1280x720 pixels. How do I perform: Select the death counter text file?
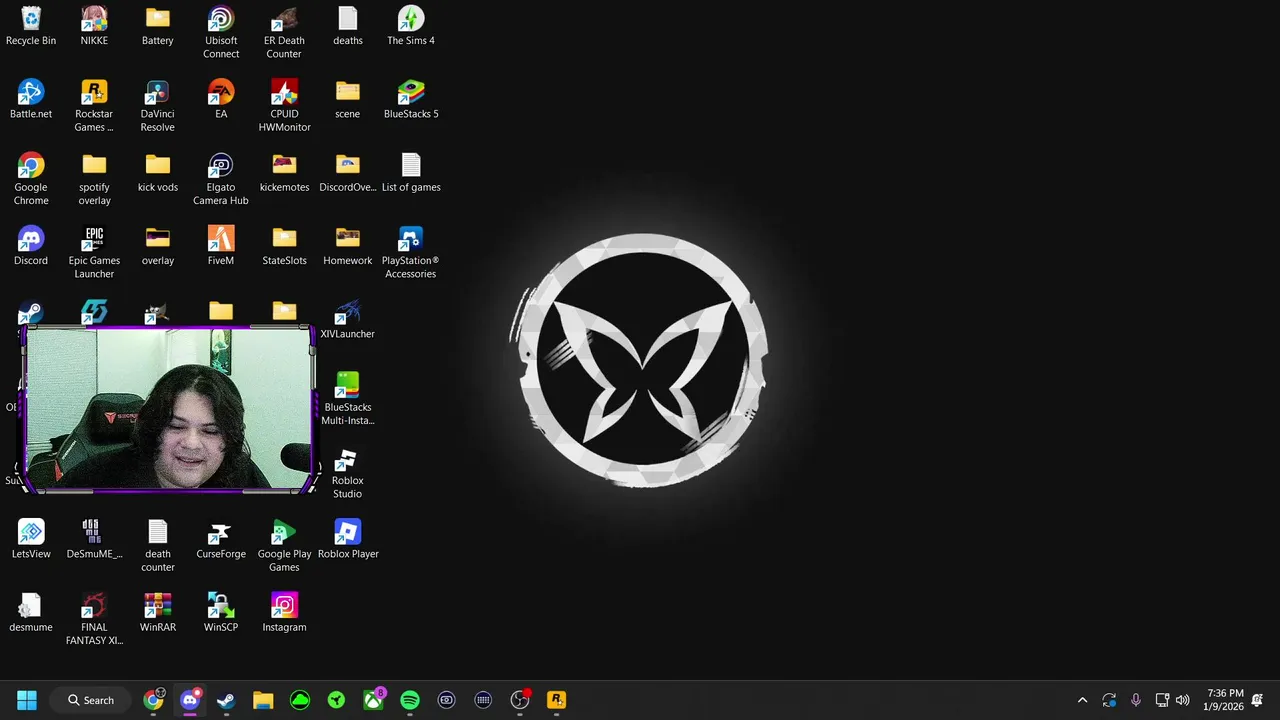[158, 545]
